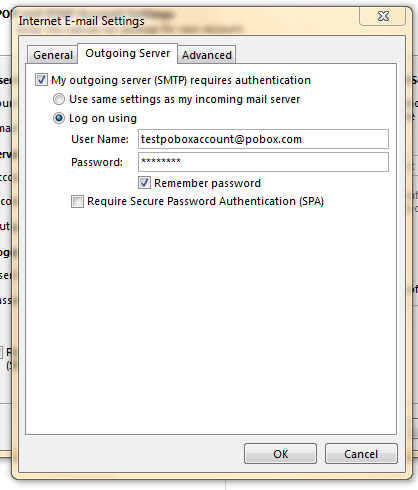Uncheck the SMTP requires authentication checkbox
Image resolution: width=418 pixels, height=490 pixels.
[x=41, y=80]
